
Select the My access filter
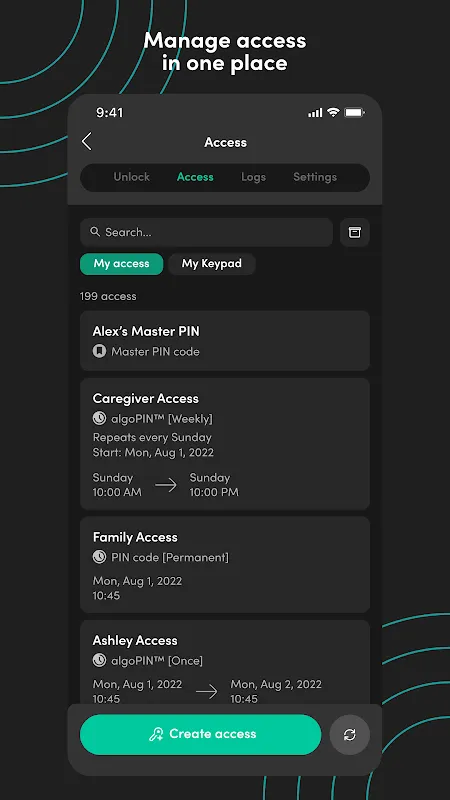pos(121,264)
